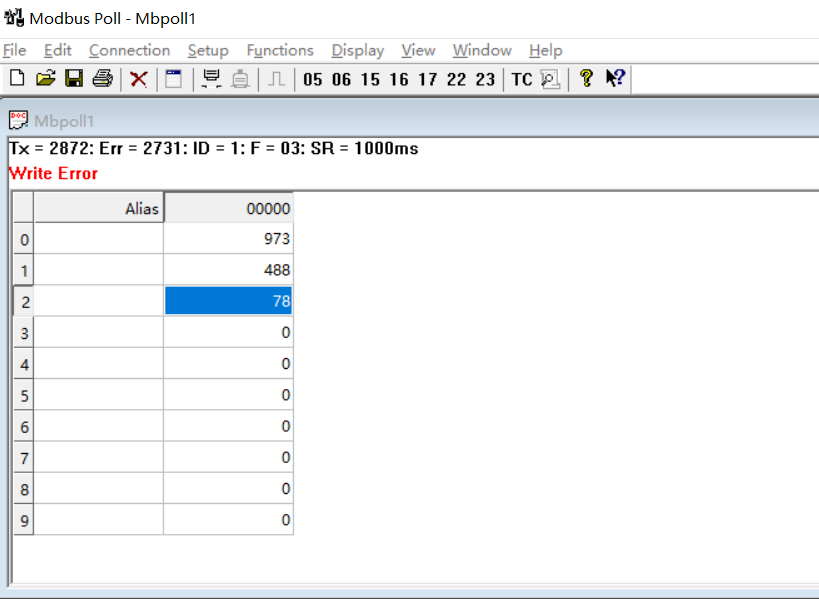The width and height of the screenshot is (819, 599).
Task: Open the Edit menu
Action: tap(57, 50)
